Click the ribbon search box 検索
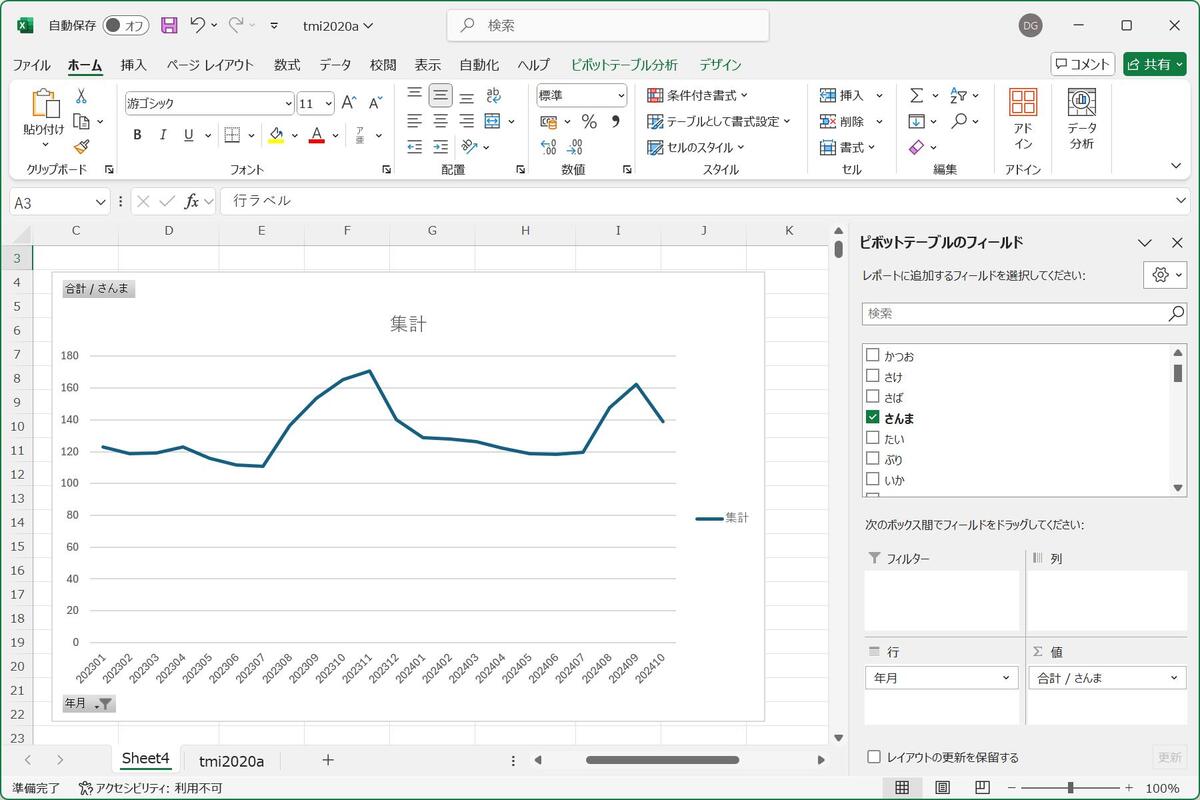The width and height of the screenshot is (1200, 800). (x=608, y=25)
